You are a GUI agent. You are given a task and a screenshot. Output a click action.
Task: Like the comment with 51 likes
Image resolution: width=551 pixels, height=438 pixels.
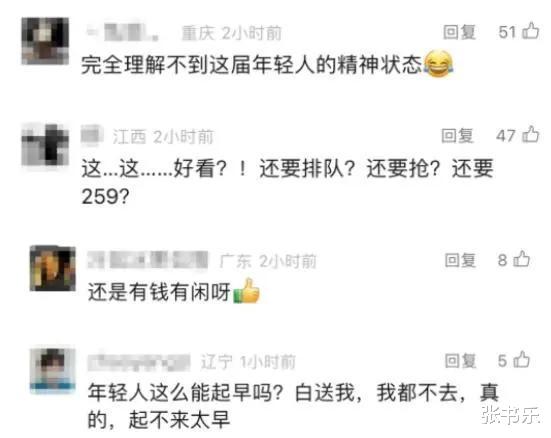point(531,31)
